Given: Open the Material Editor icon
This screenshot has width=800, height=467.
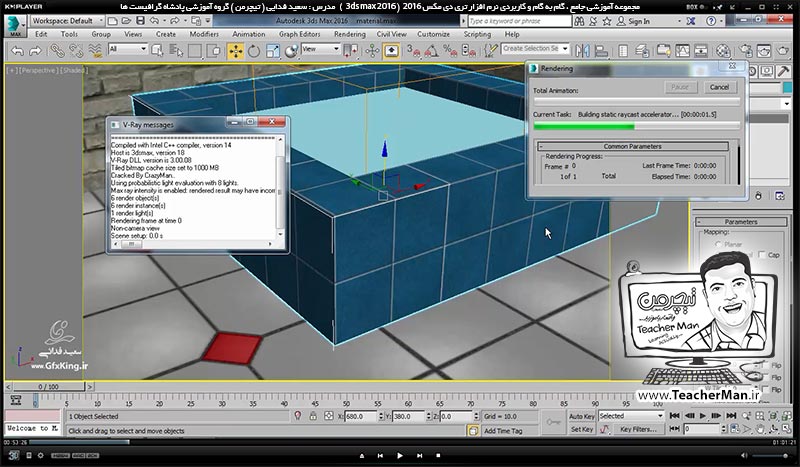Looking at the screenshot, I should (723, 51).
